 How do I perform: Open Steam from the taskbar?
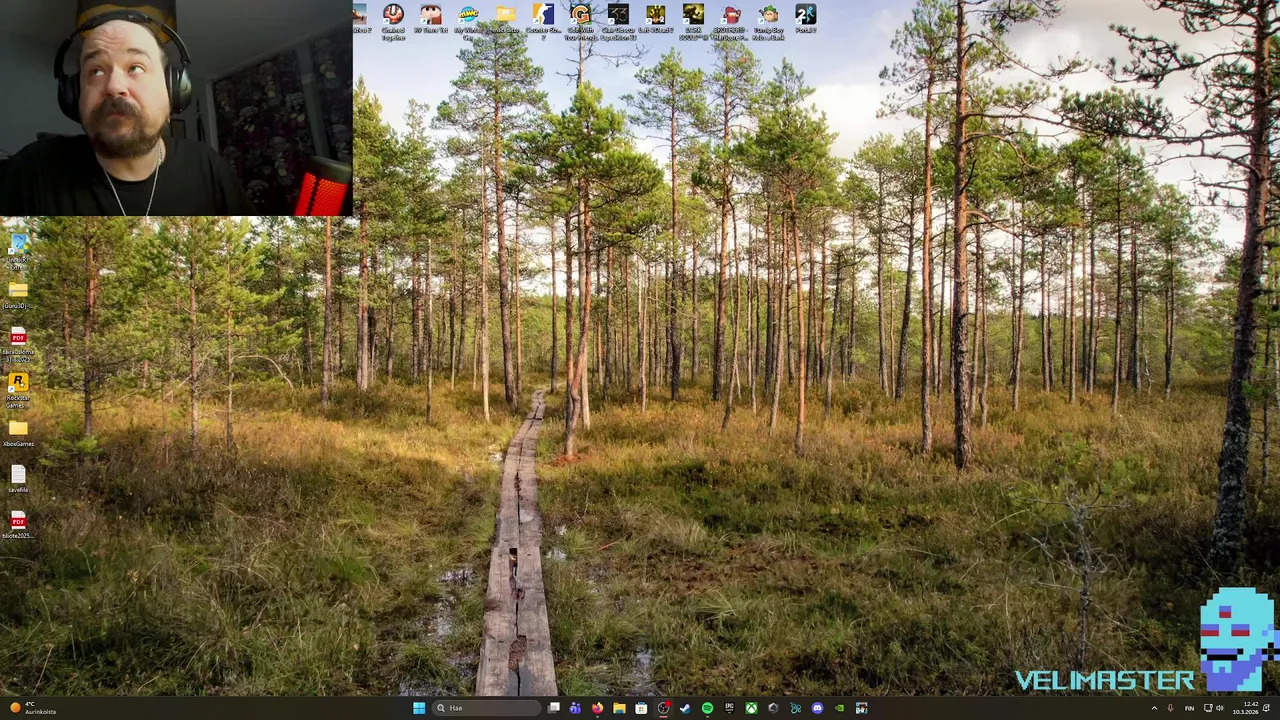coord(685,708)
